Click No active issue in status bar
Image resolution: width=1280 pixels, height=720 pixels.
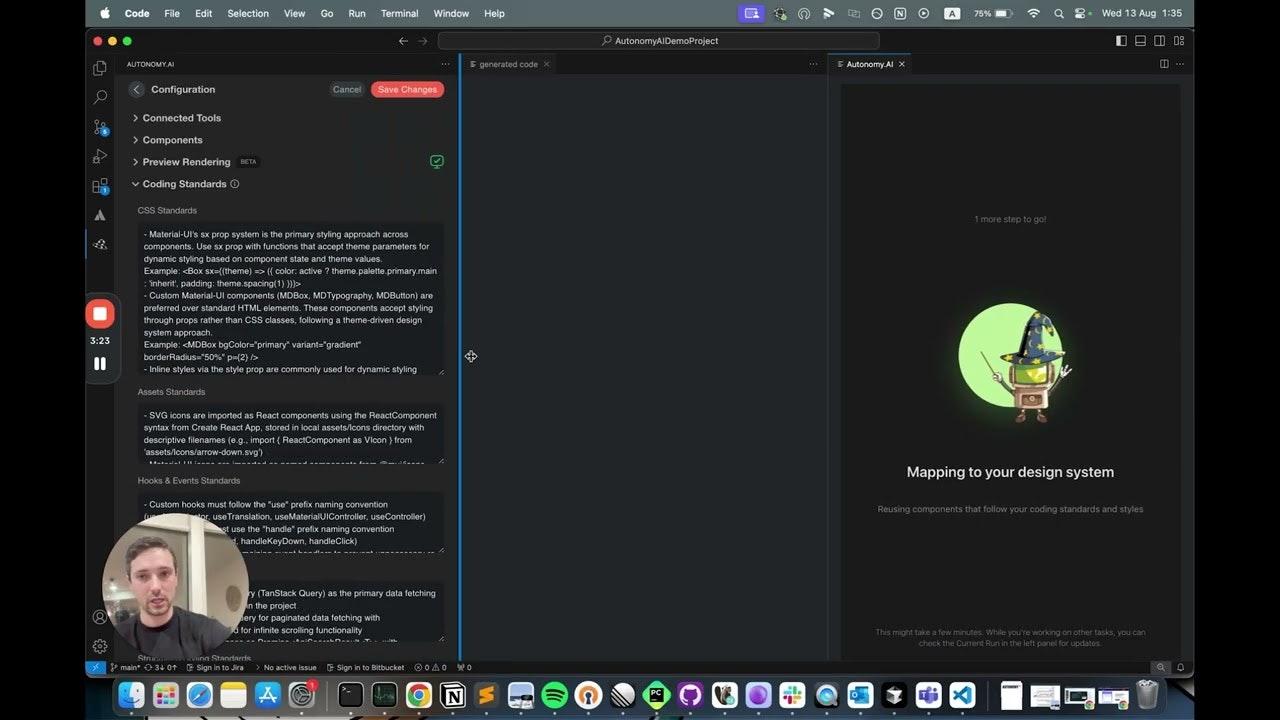[284, 667]
